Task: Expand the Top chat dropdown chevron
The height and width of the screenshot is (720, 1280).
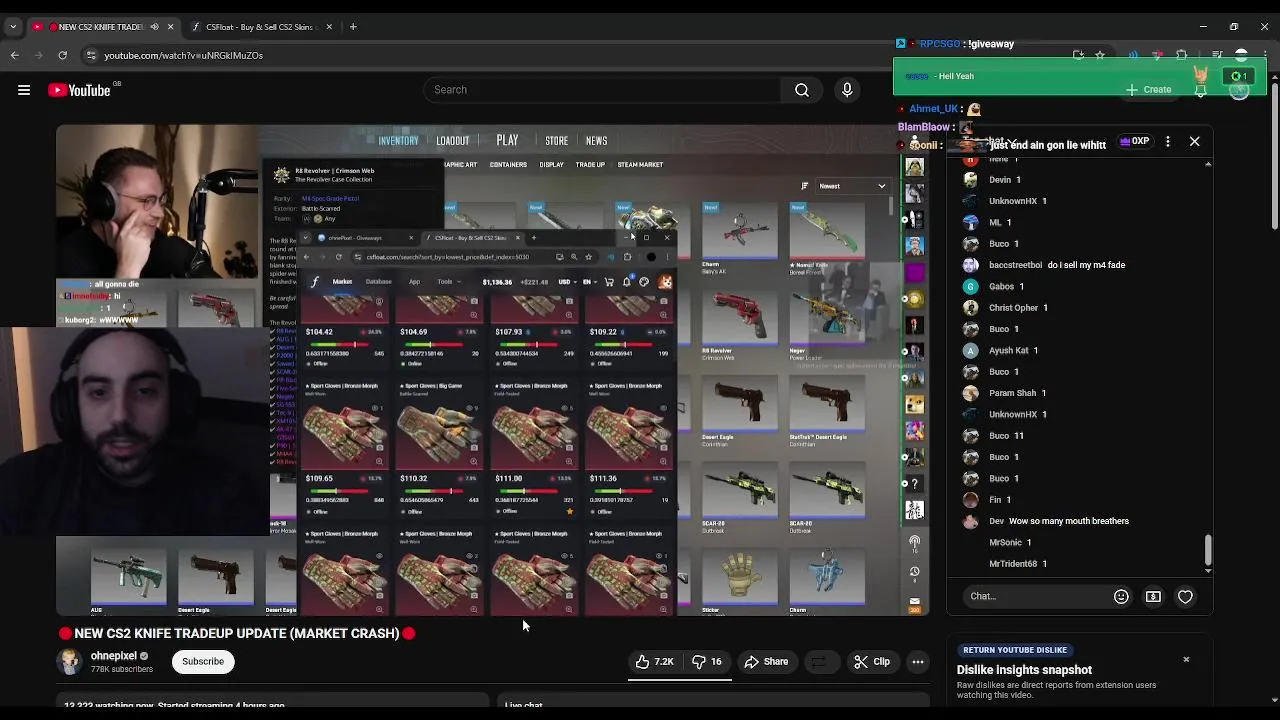Action: (x=1012, y=141)
